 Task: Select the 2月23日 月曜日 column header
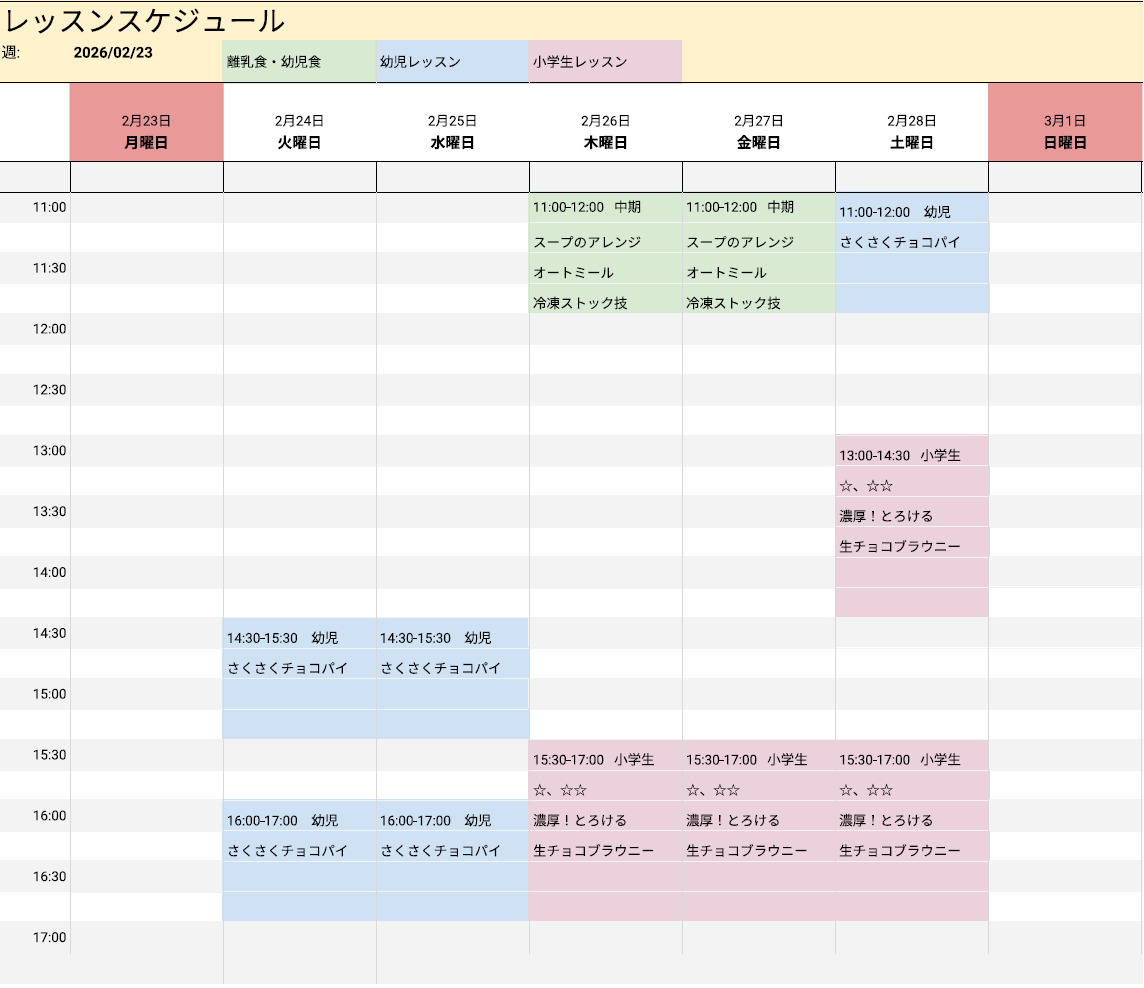coord(146,131)
